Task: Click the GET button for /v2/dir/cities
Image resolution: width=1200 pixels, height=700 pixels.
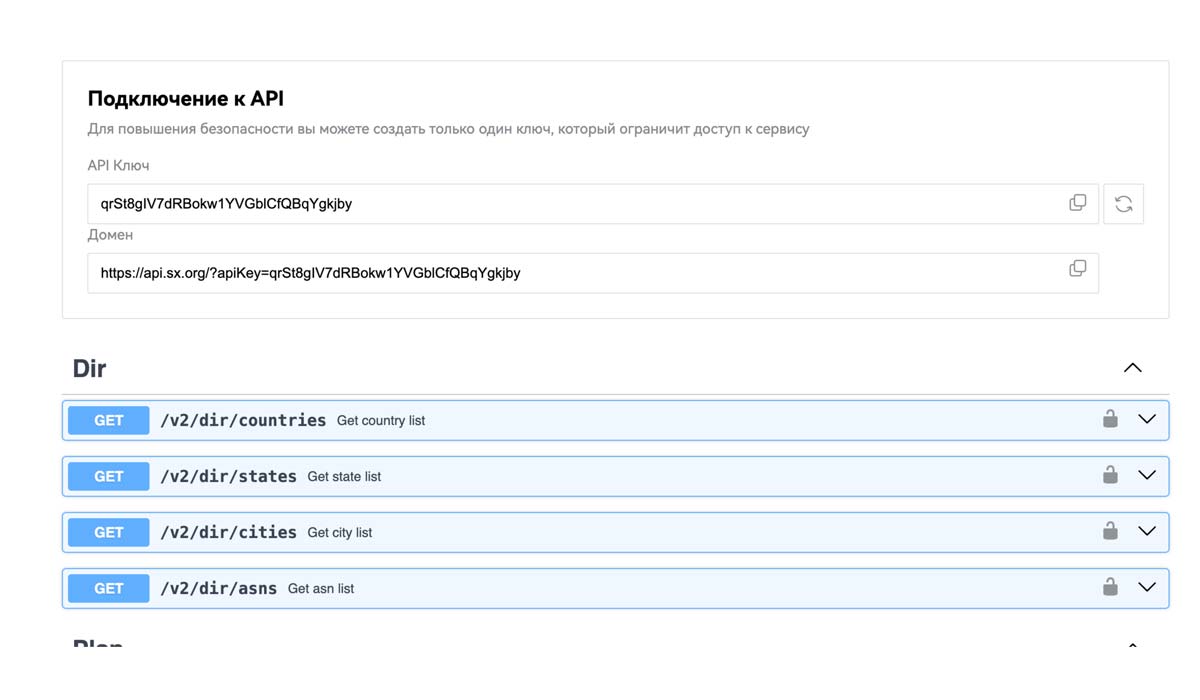Action: click(x=108, y=533)
